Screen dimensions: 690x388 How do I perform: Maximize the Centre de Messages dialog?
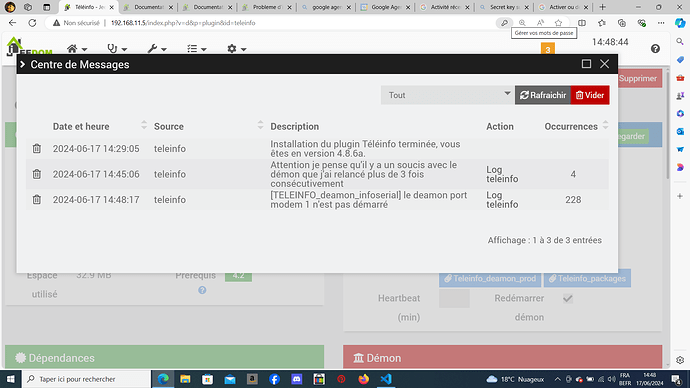(x=586, y=64)
